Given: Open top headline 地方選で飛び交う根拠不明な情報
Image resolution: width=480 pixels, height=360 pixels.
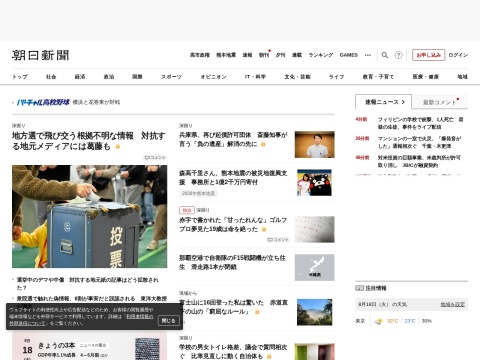Looking at the screenshot, I should [89, 141].
